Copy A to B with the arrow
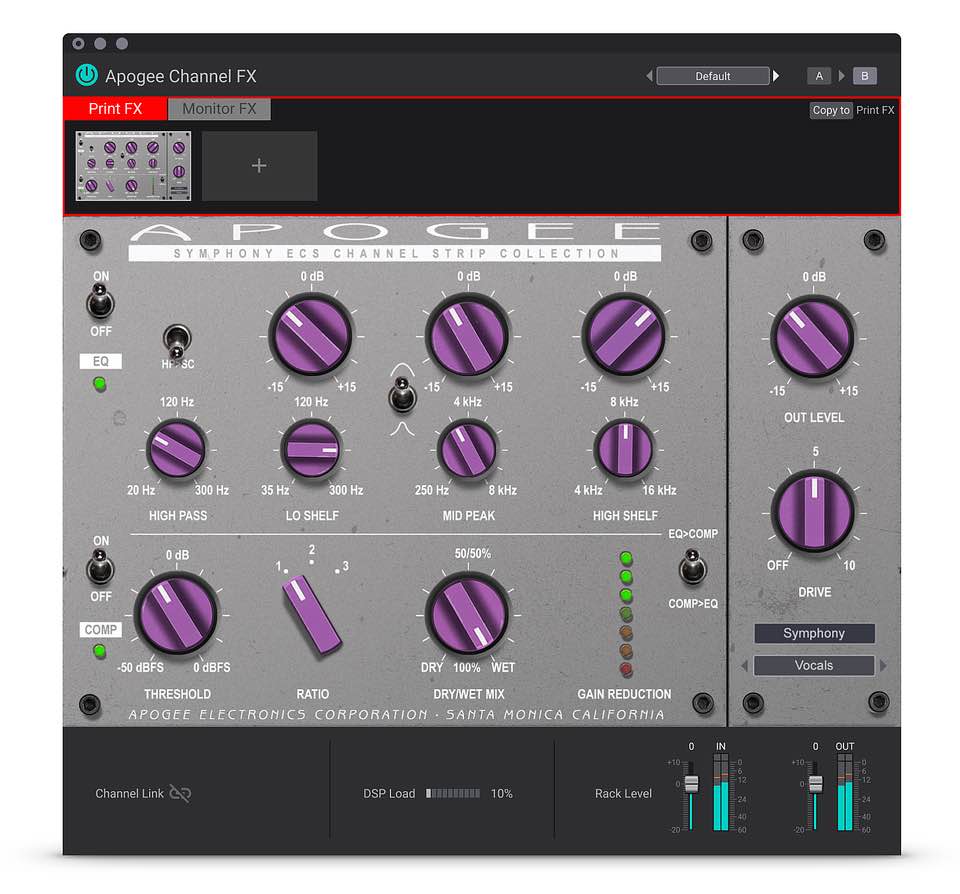This screenshot has height=894, width=960. 842,76
